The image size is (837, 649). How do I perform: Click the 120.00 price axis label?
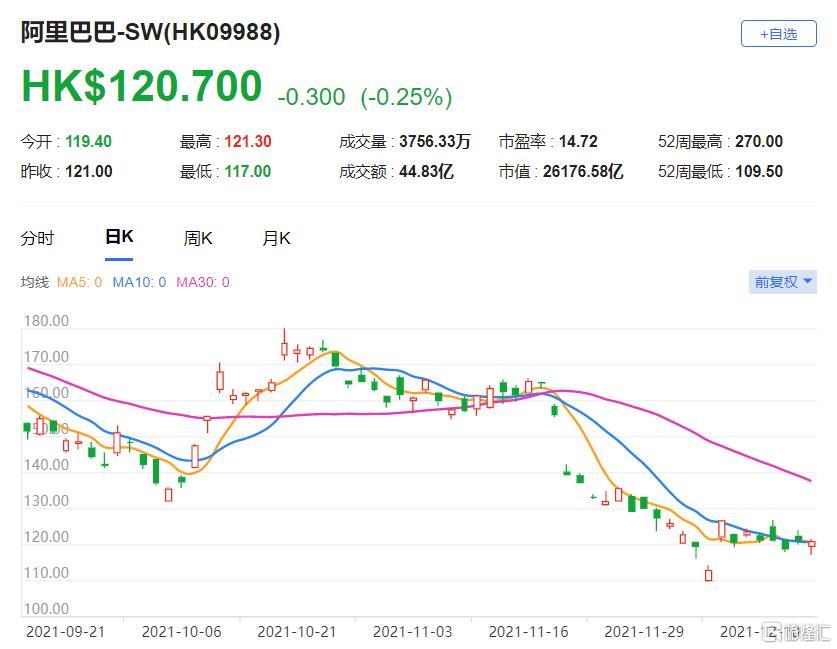(x=46, y=536)
